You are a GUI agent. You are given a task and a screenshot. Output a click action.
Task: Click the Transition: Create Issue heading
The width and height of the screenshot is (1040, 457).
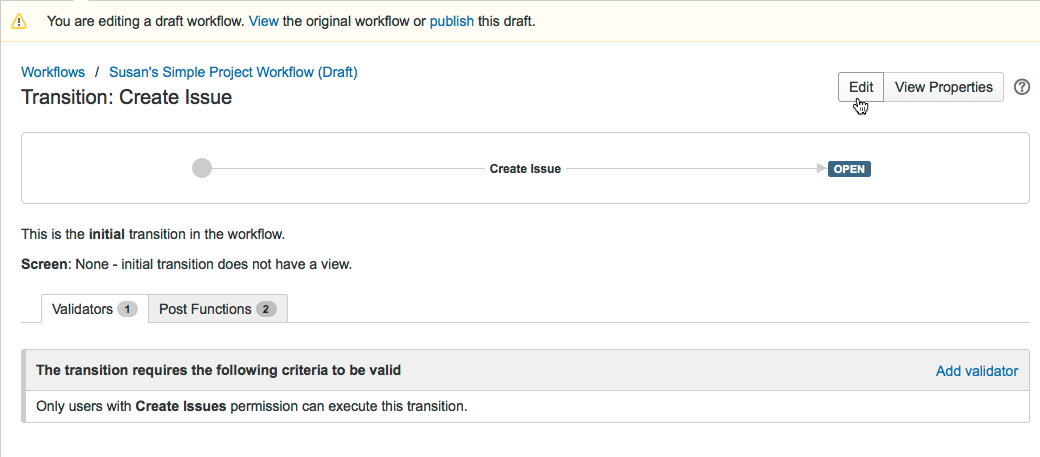127,97
